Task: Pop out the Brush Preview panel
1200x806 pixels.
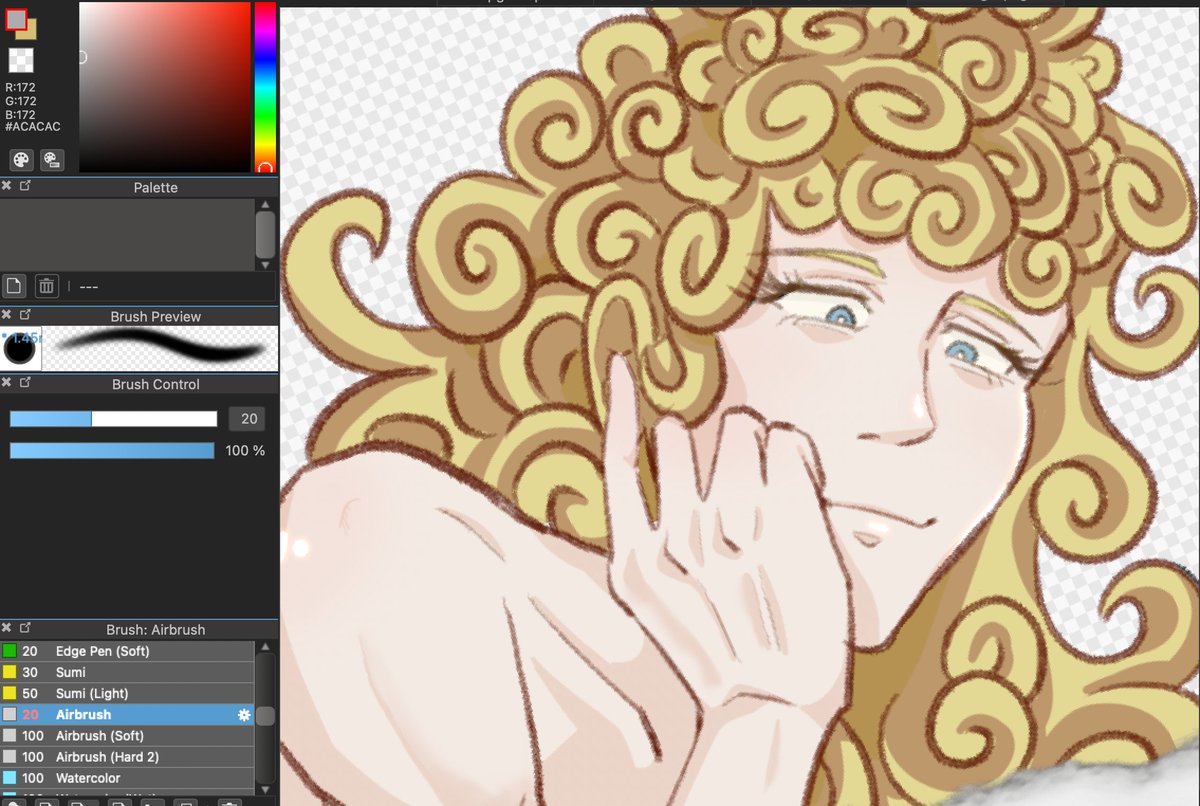Action: point(26,315)
